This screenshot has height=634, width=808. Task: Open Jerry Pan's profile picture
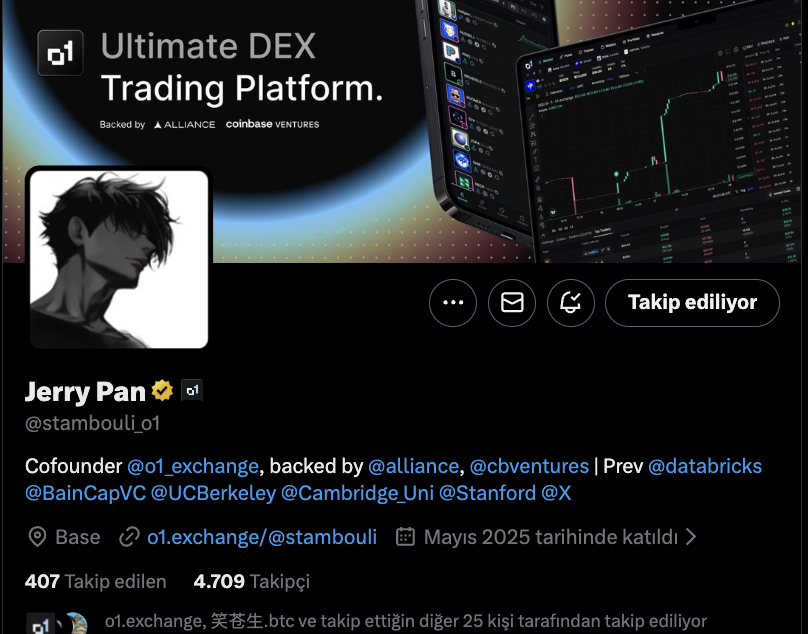119,259
